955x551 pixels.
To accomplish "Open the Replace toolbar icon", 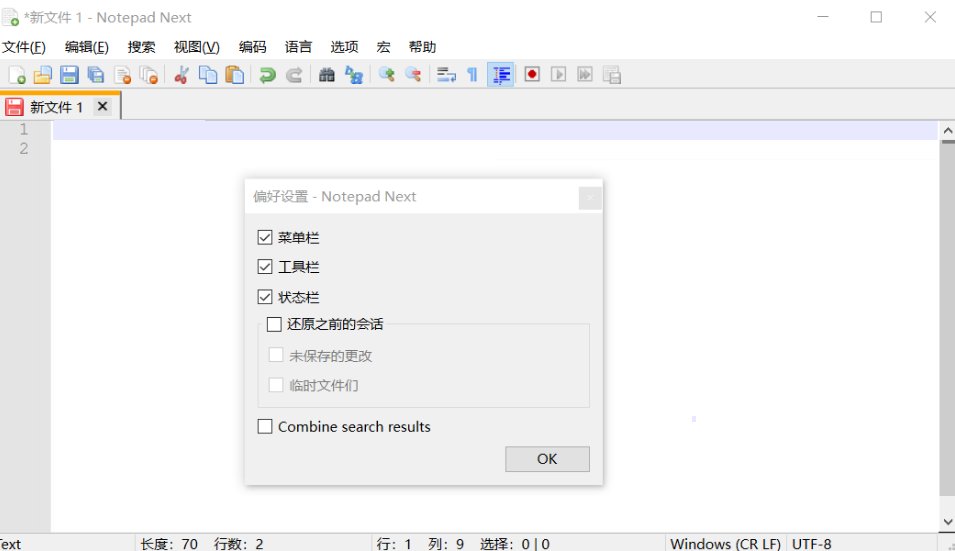I will (x=354, y=75).
